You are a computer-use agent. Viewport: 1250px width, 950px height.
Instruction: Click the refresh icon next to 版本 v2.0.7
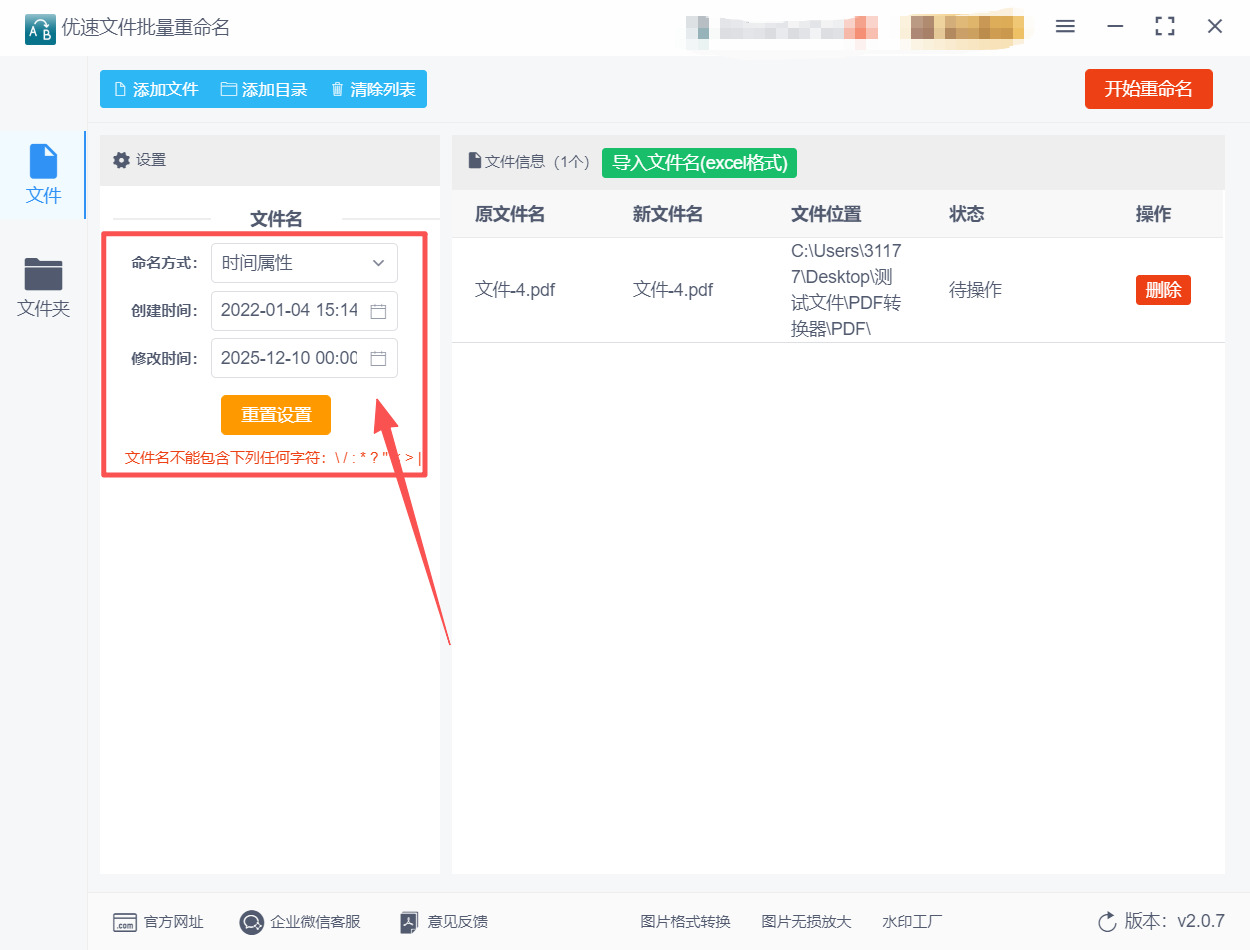pos(1106,922)
